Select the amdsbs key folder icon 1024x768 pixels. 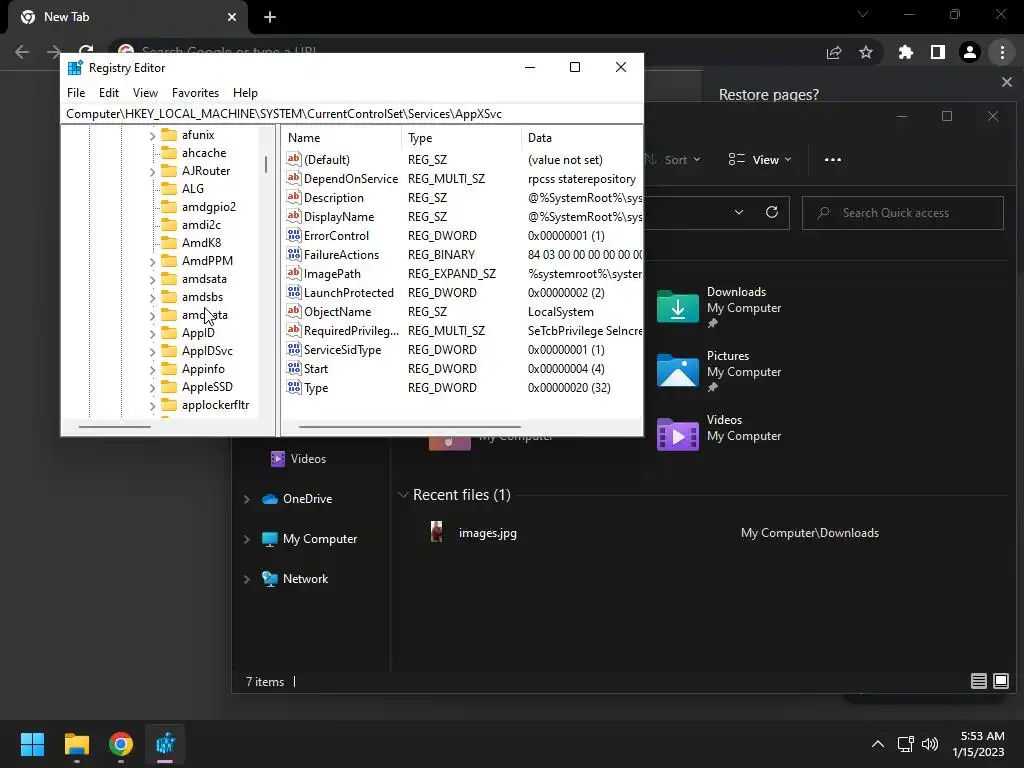(x=169, y=297)
